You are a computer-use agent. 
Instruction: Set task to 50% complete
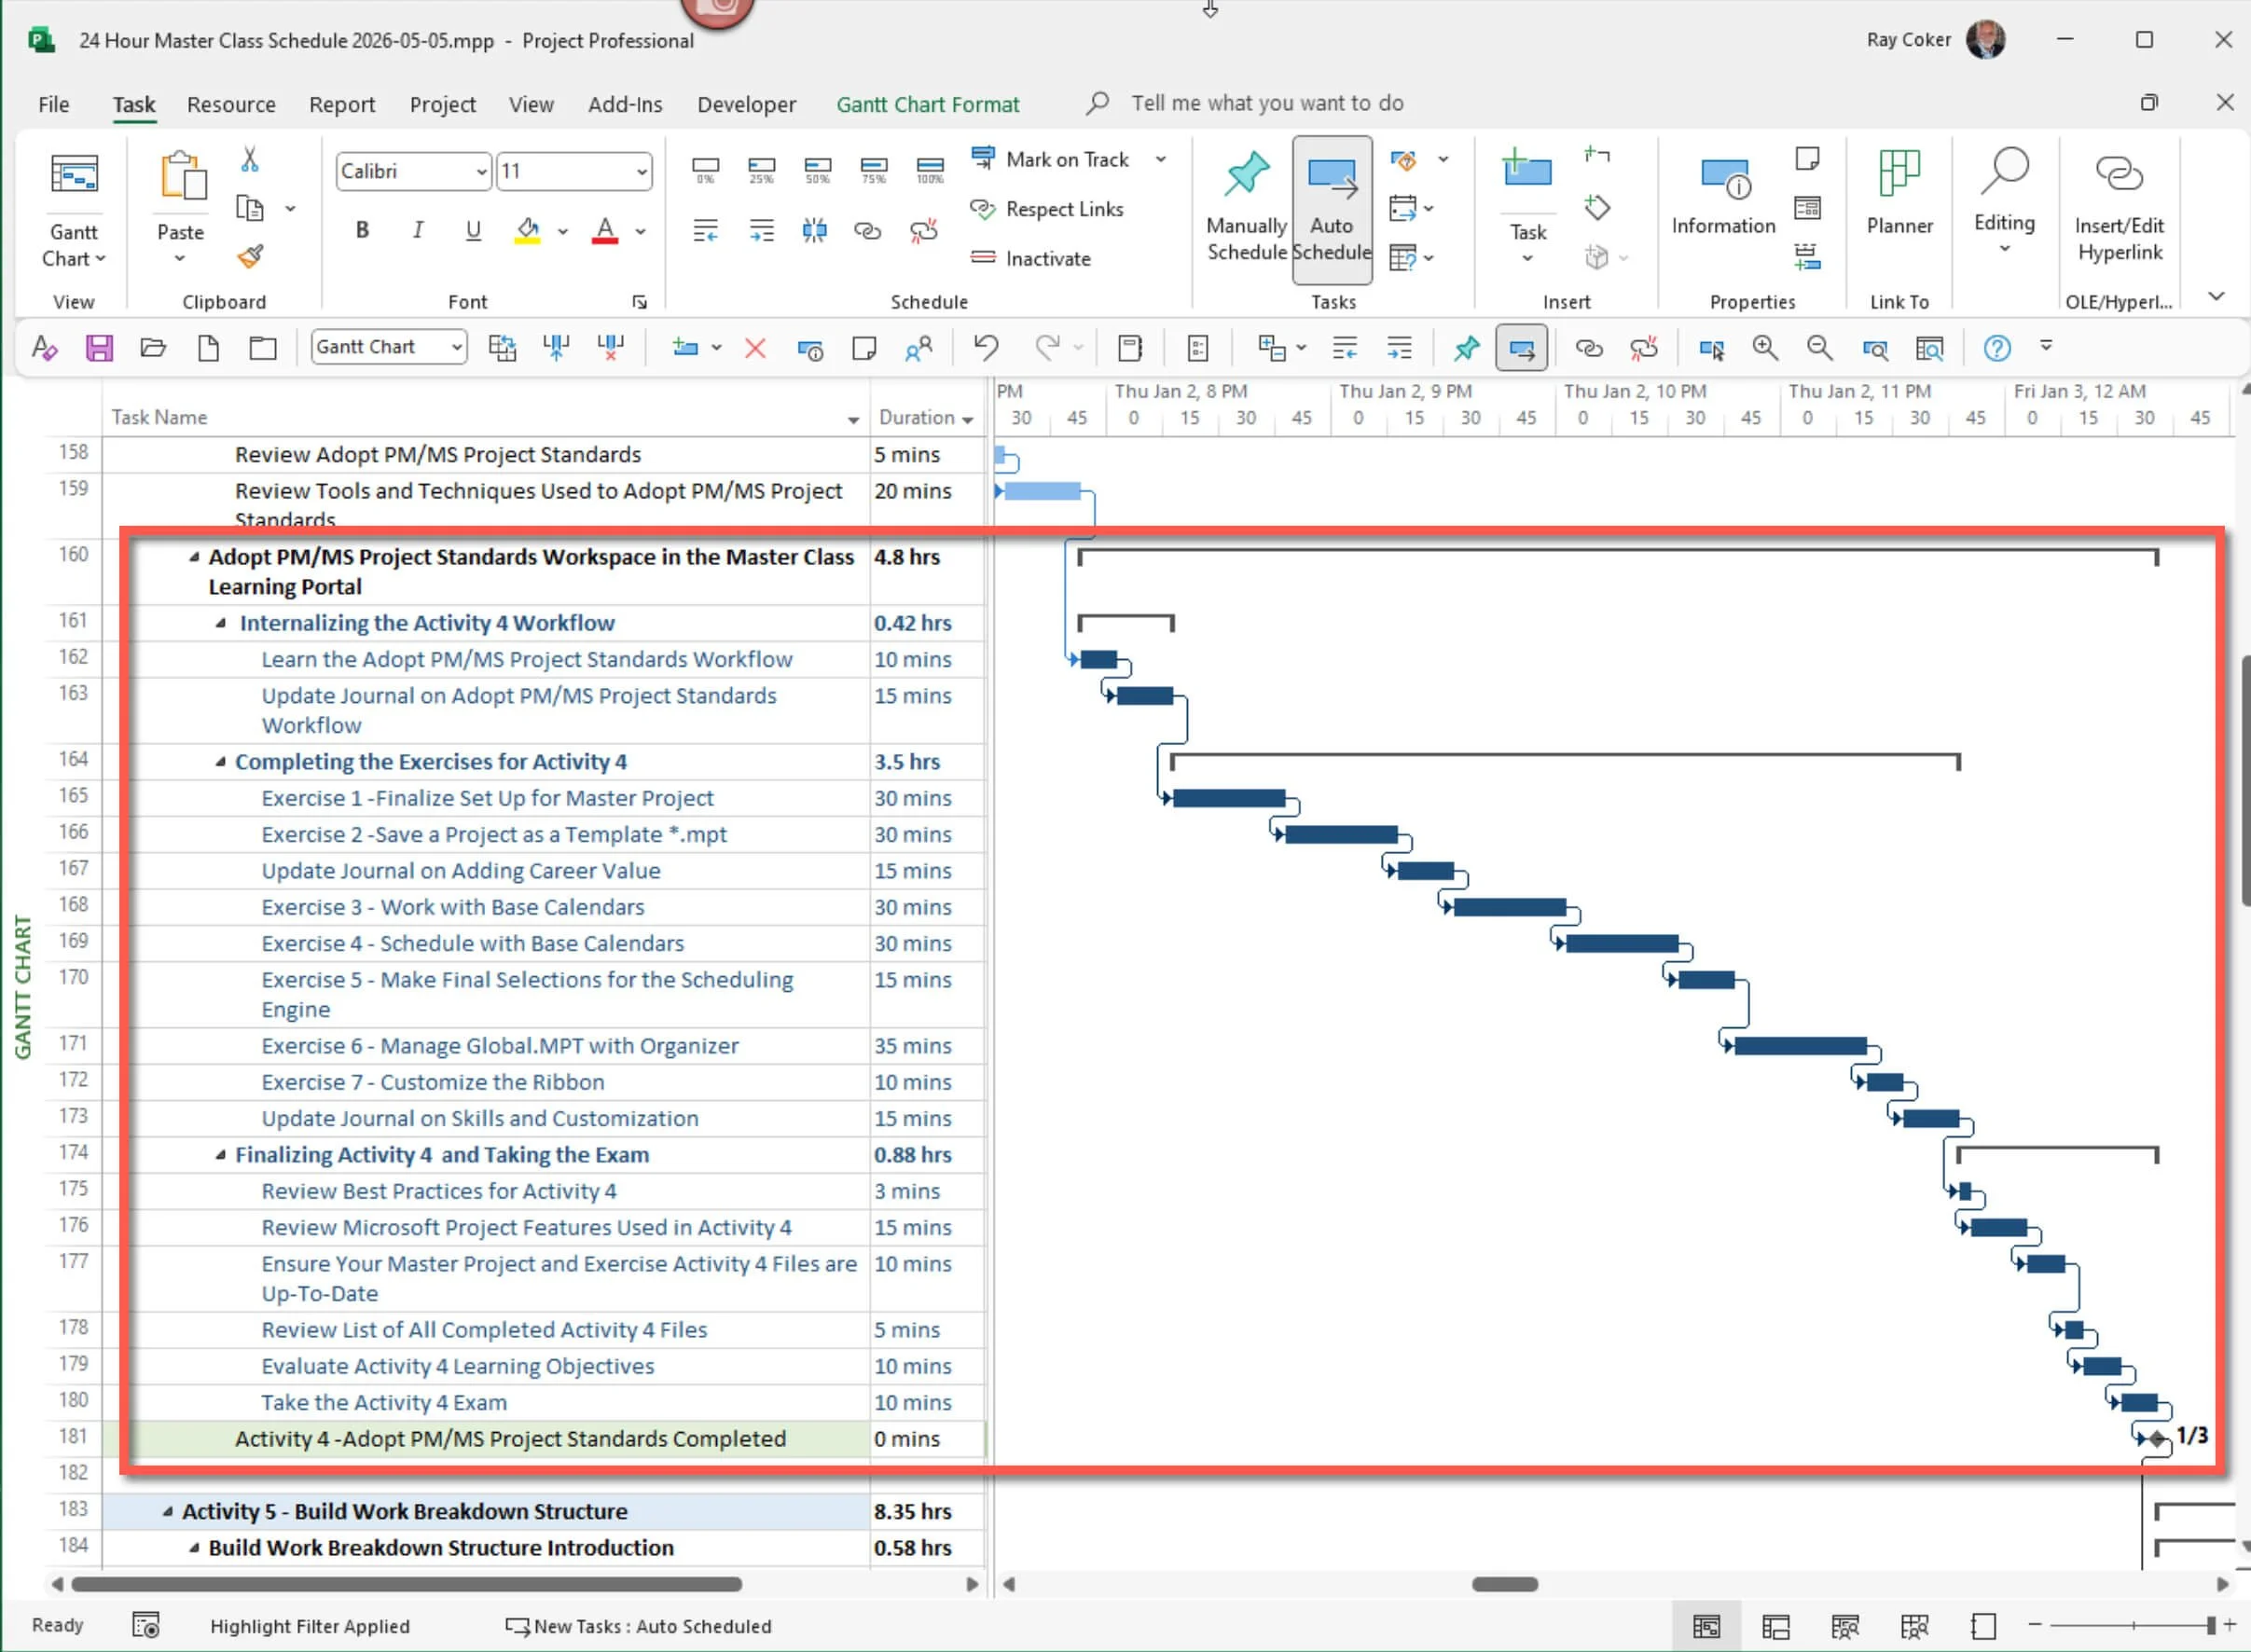point(818,169)
